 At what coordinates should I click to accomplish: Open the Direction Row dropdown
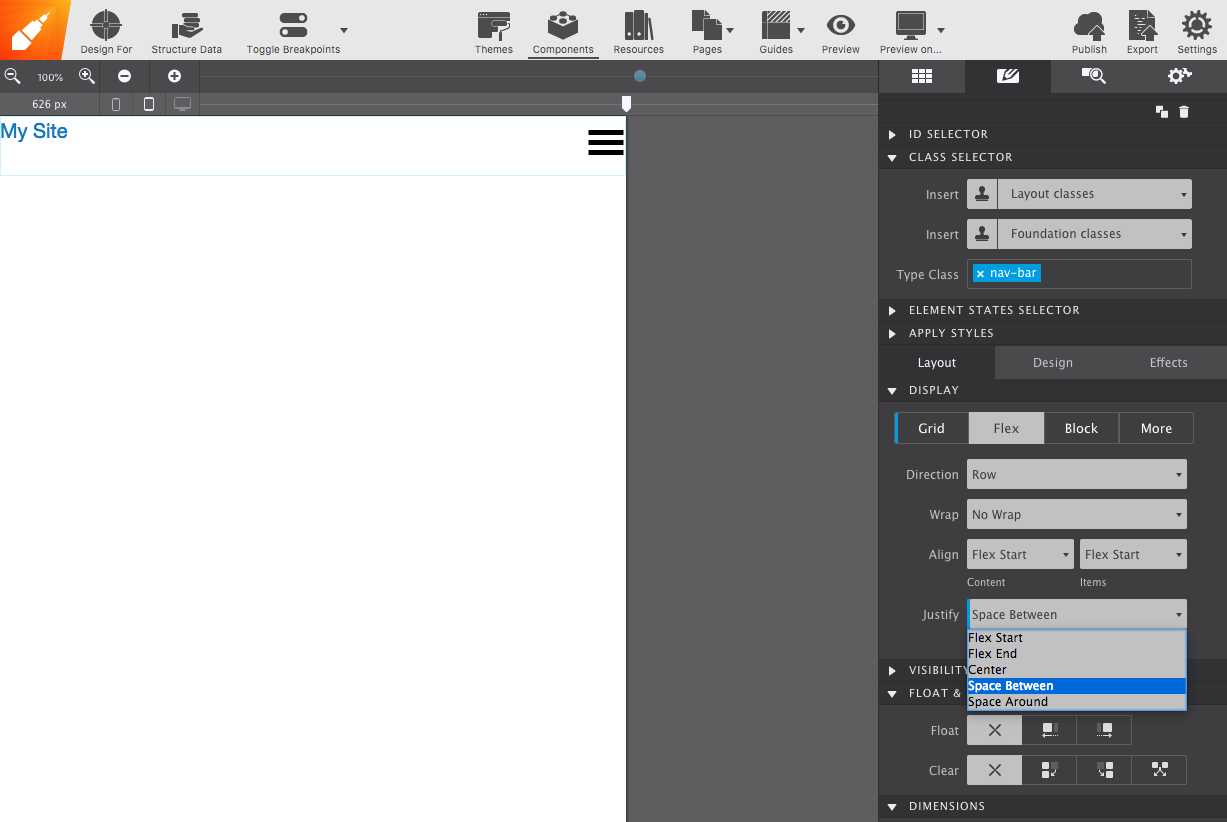(1077, 475)
